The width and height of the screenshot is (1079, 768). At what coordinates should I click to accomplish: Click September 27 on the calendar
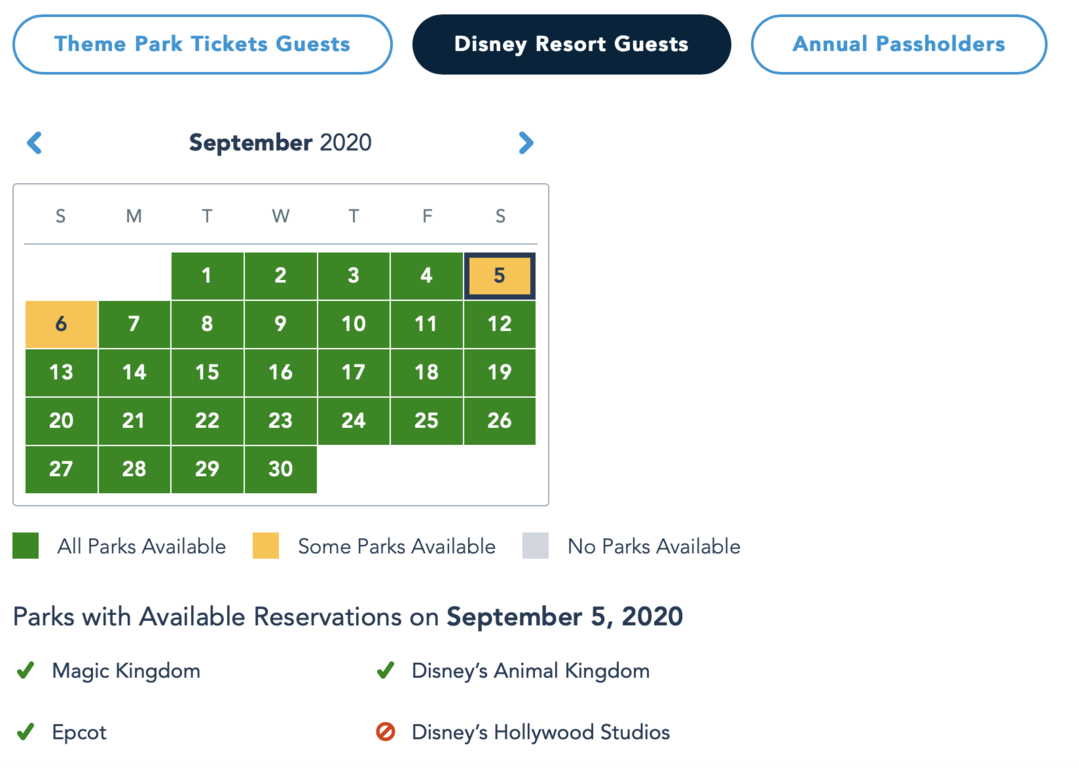point(61,469)
